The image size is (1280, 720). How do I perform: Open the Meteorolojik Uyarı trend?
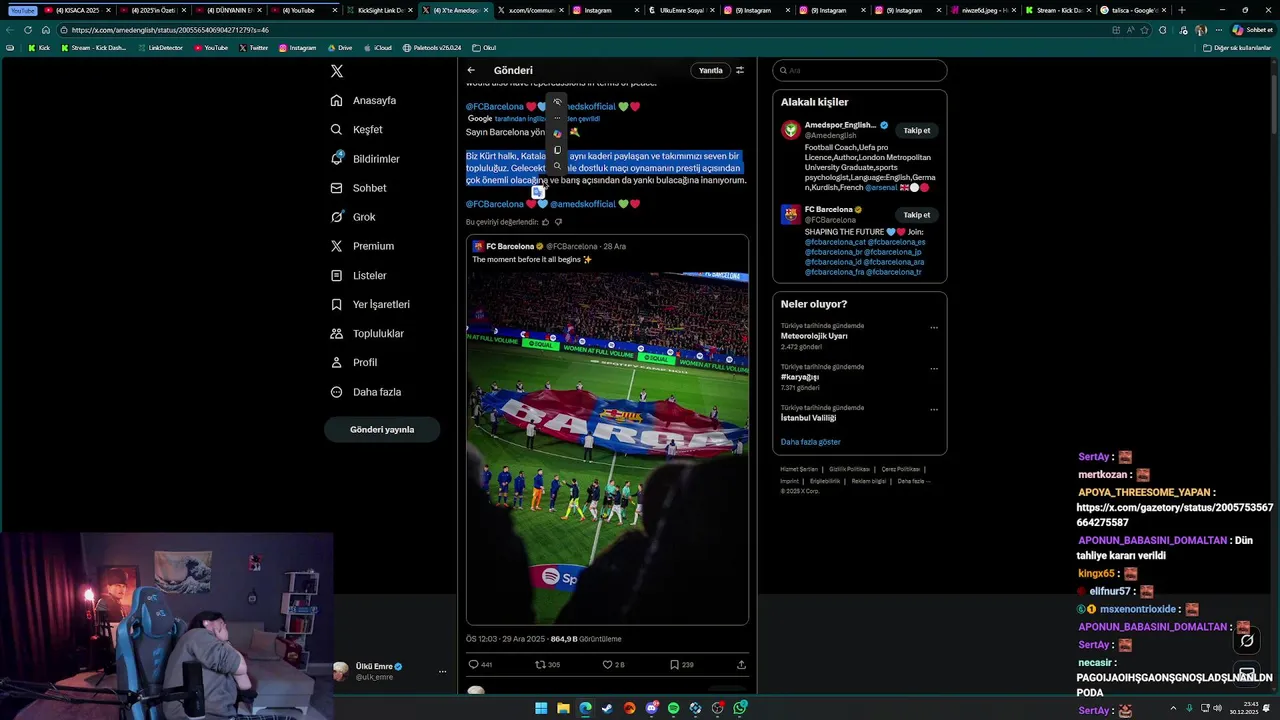tap(860, 336)
